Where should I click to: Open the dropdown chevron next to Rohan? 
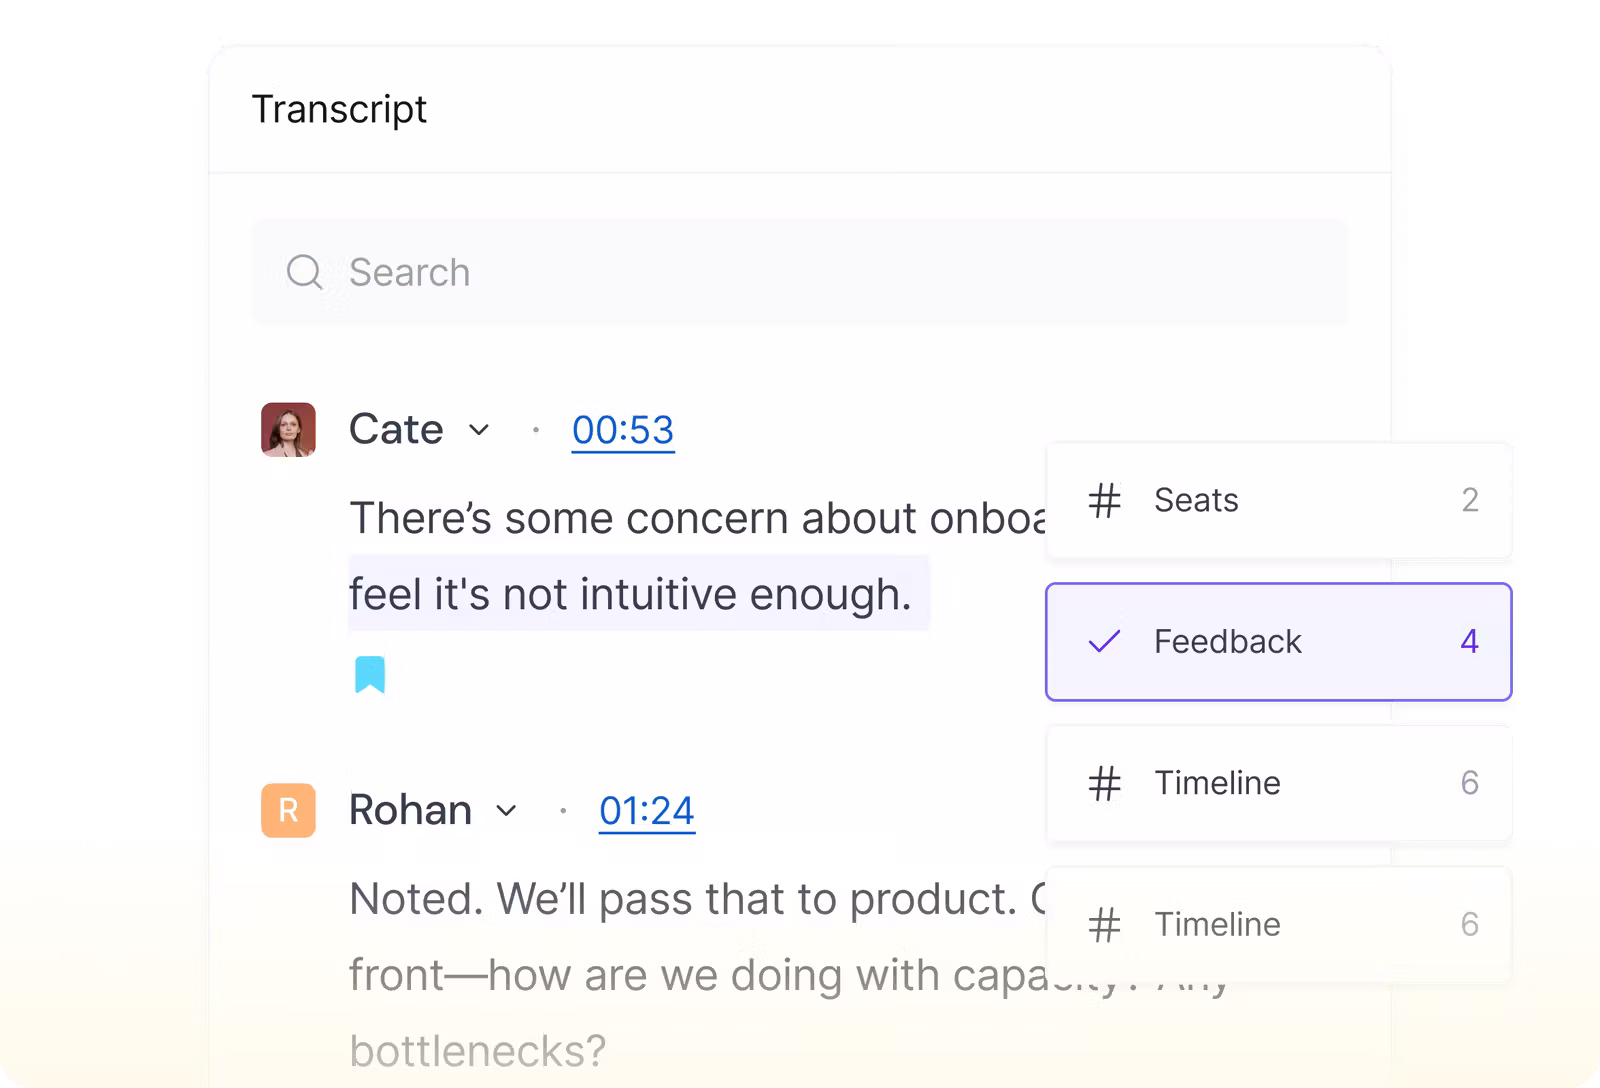pyautogui.click(x=507, y=810)
